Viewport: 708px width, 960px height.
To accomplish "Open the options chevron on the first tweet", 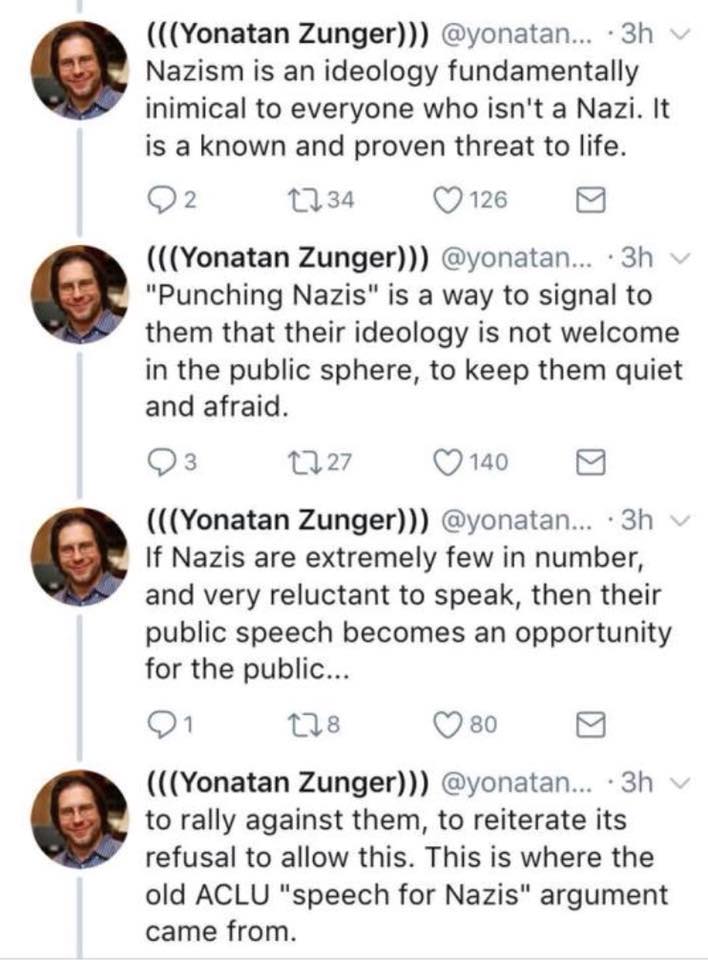I will pos(680,34).
